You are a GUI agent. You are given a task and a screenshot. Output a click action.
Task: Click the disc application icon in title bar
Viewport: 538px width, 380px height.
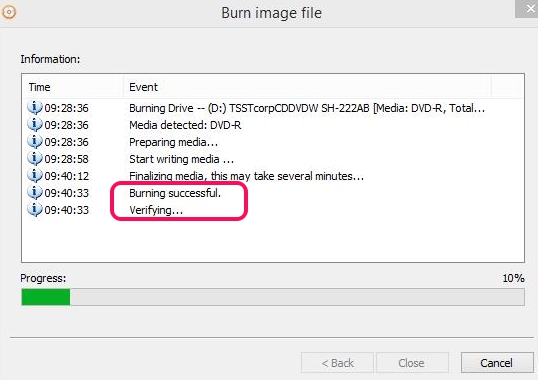point(9,13)
